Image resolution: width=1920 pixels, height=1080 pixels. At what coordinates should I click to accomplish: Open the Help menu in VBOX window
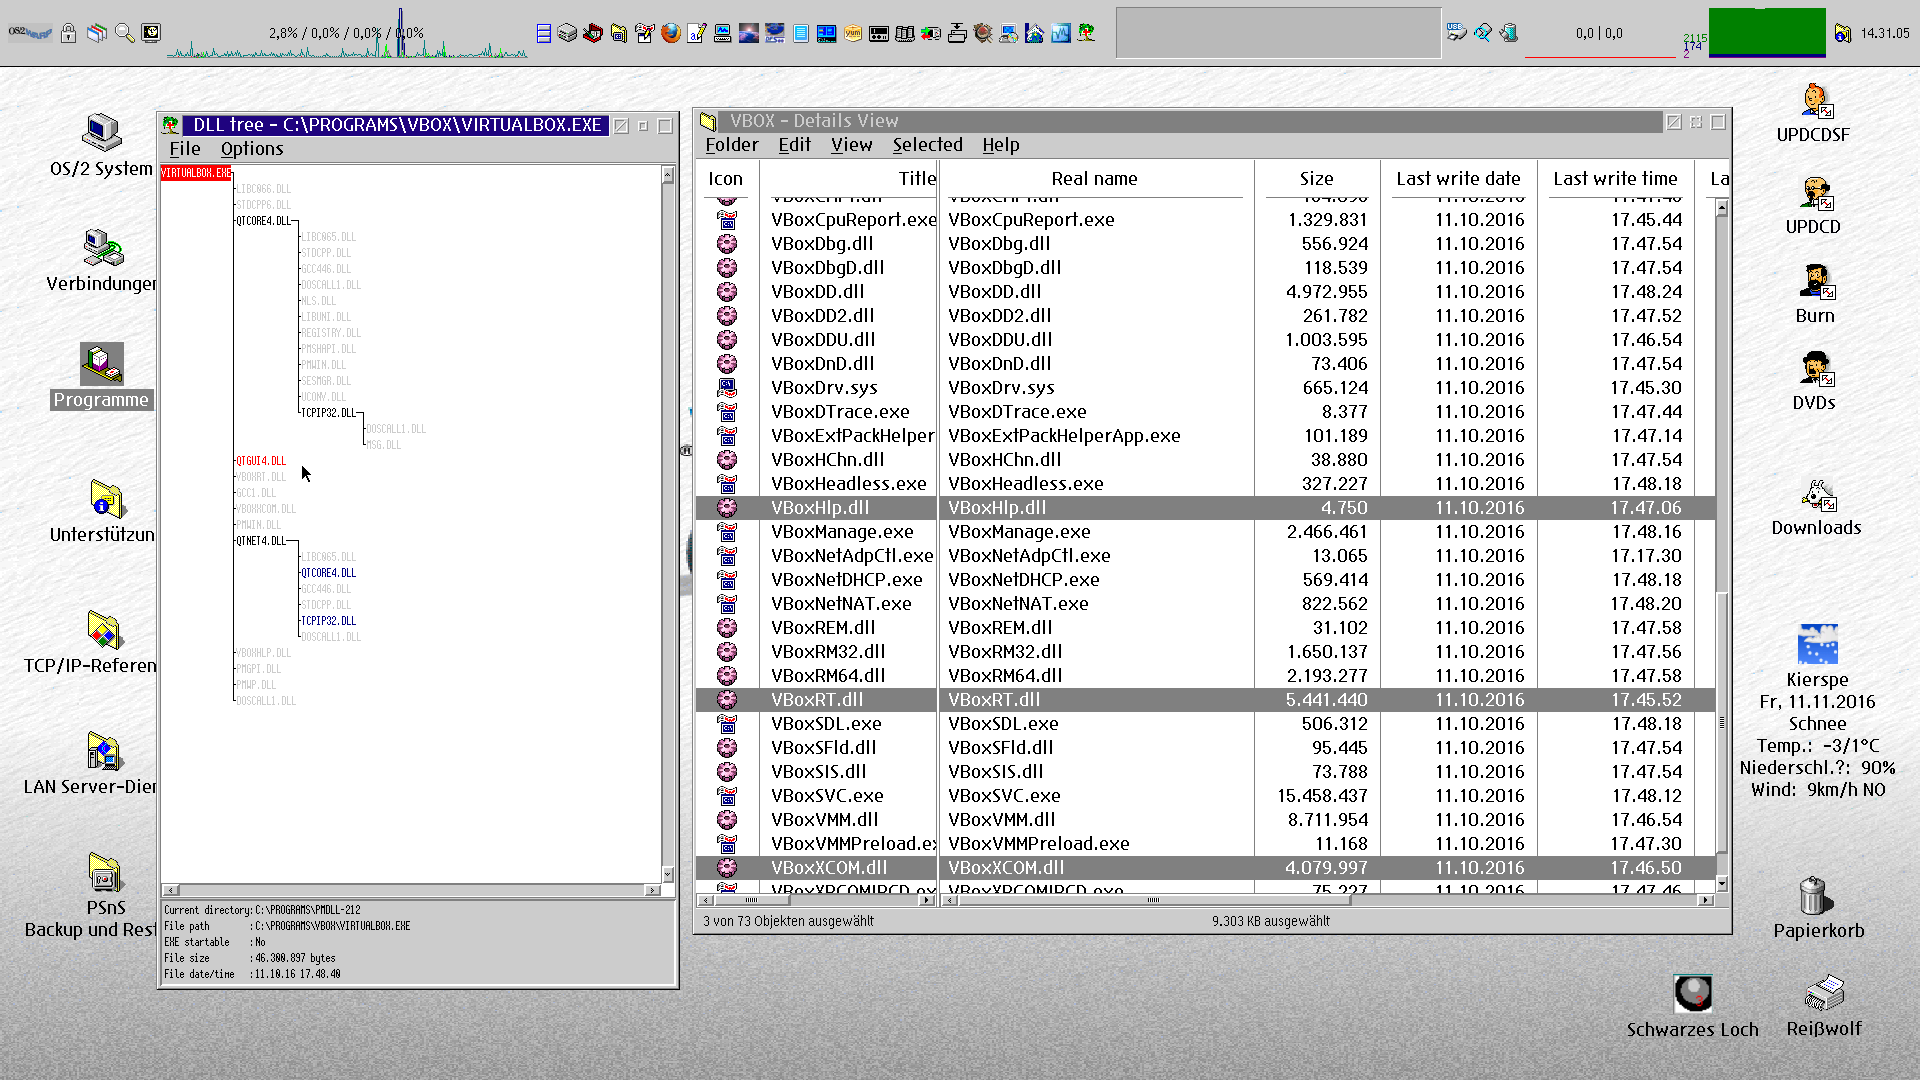tap(1000, 144)
